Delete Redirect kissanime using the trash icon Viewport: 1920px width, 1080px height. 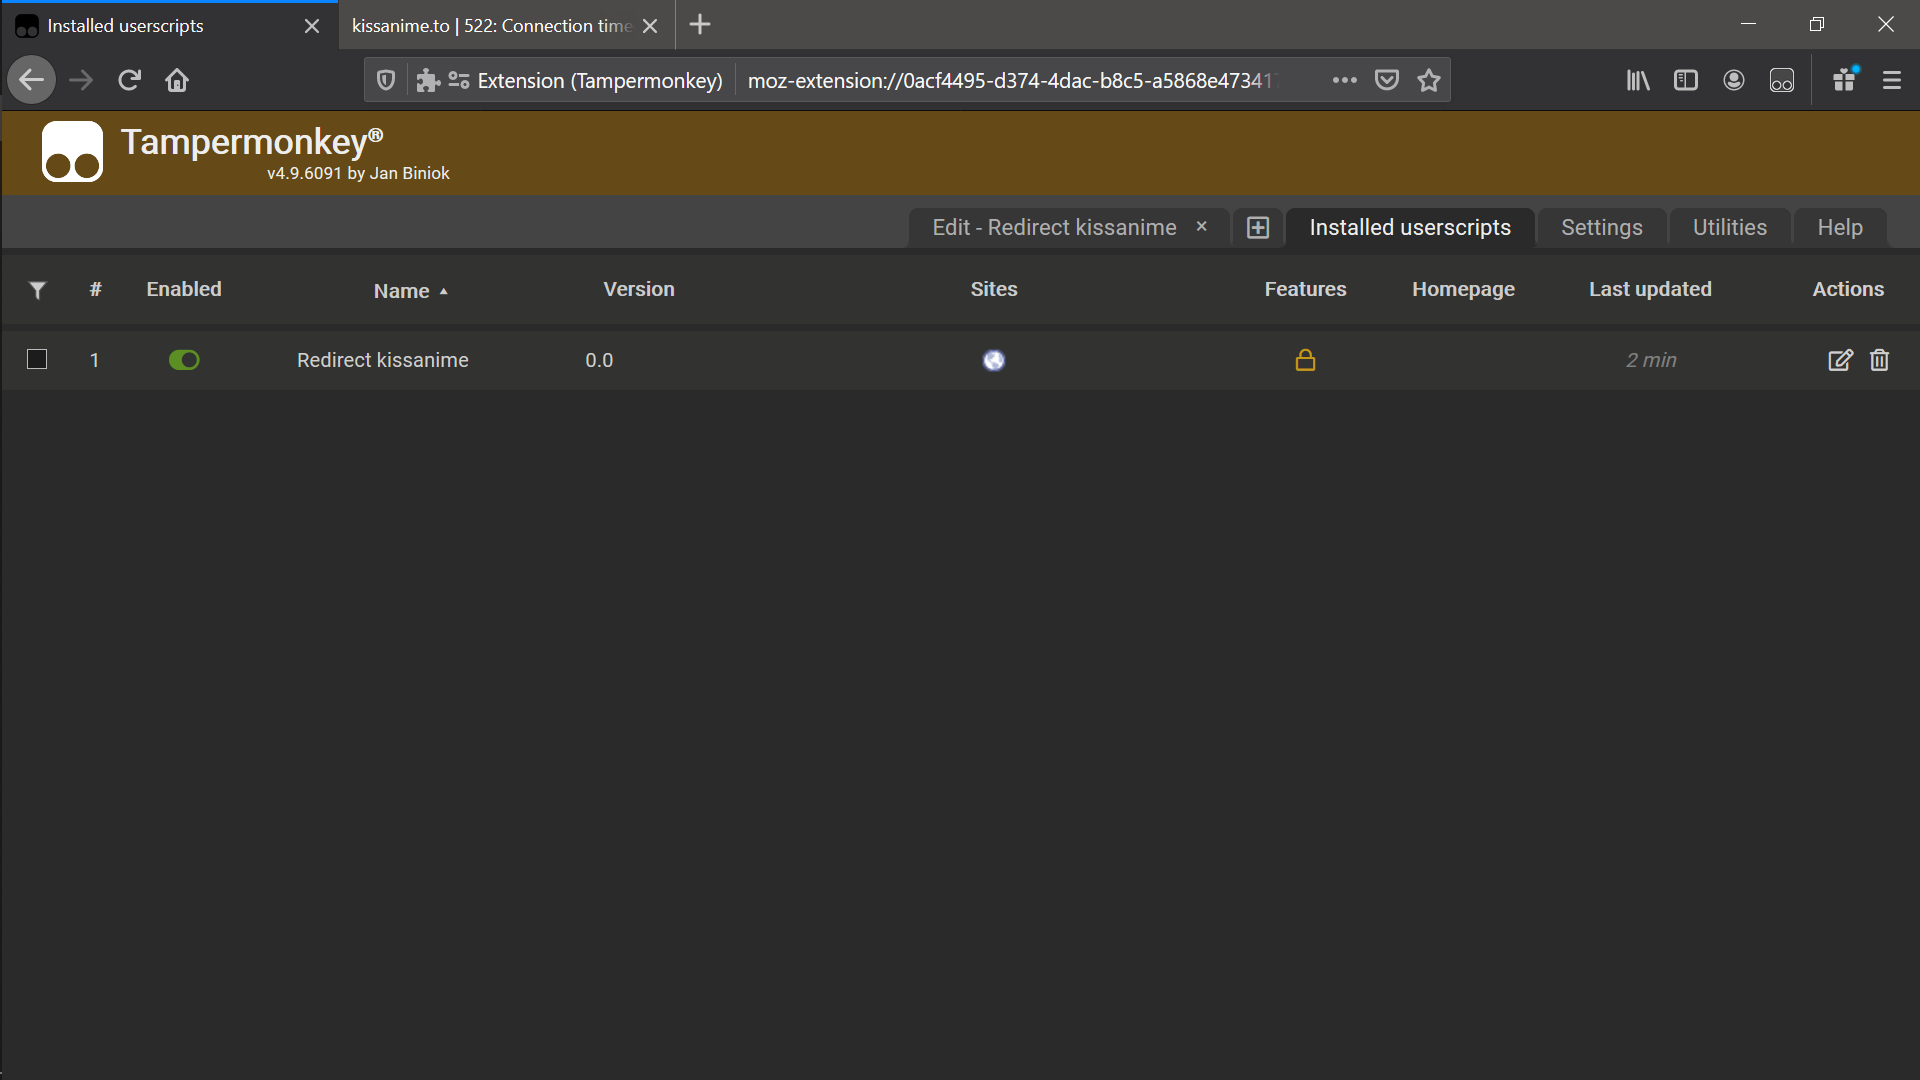click(1879, 360)
